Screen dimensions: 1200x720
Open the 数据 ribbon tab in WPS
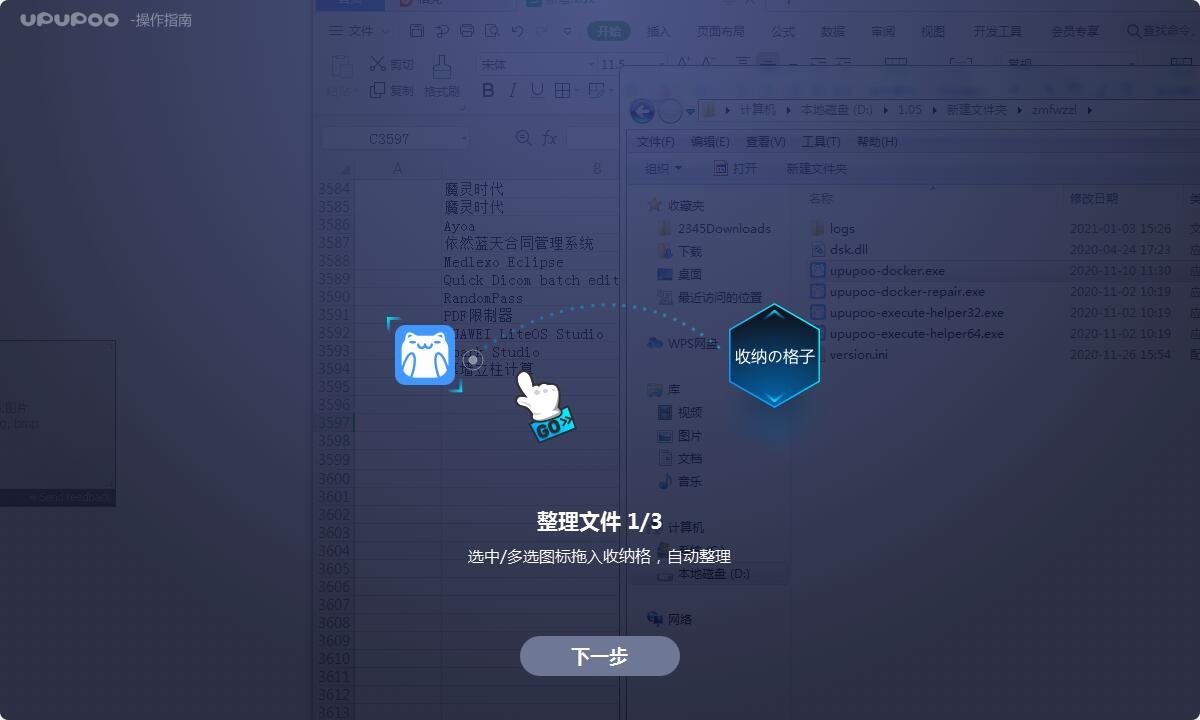click(x=833, y=31)
